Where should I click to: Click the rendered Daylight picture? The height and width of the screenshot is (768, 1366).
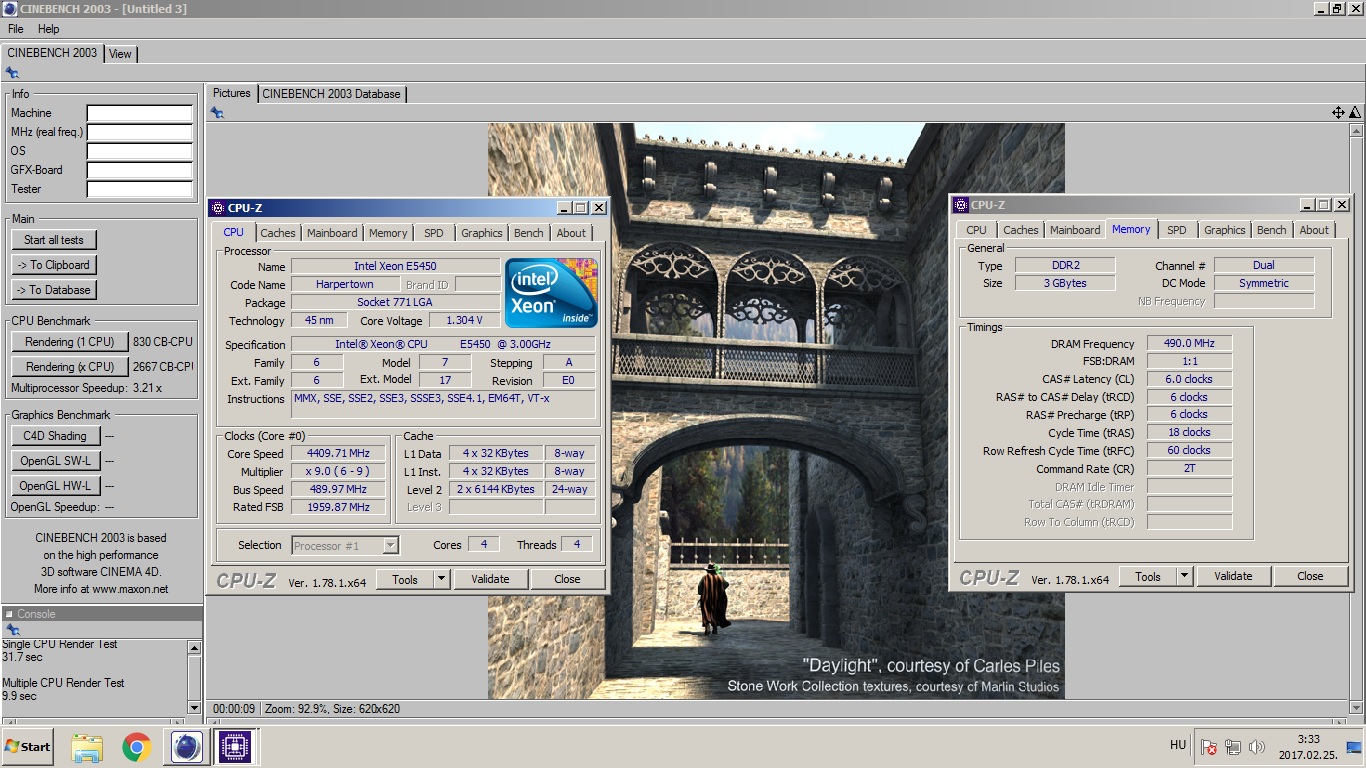(x=776, y=410)
